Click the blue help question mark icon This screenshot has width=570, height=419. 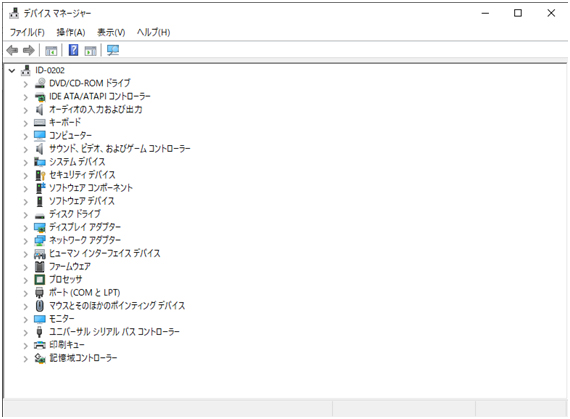pyautogui.click(x=73, y=50)
